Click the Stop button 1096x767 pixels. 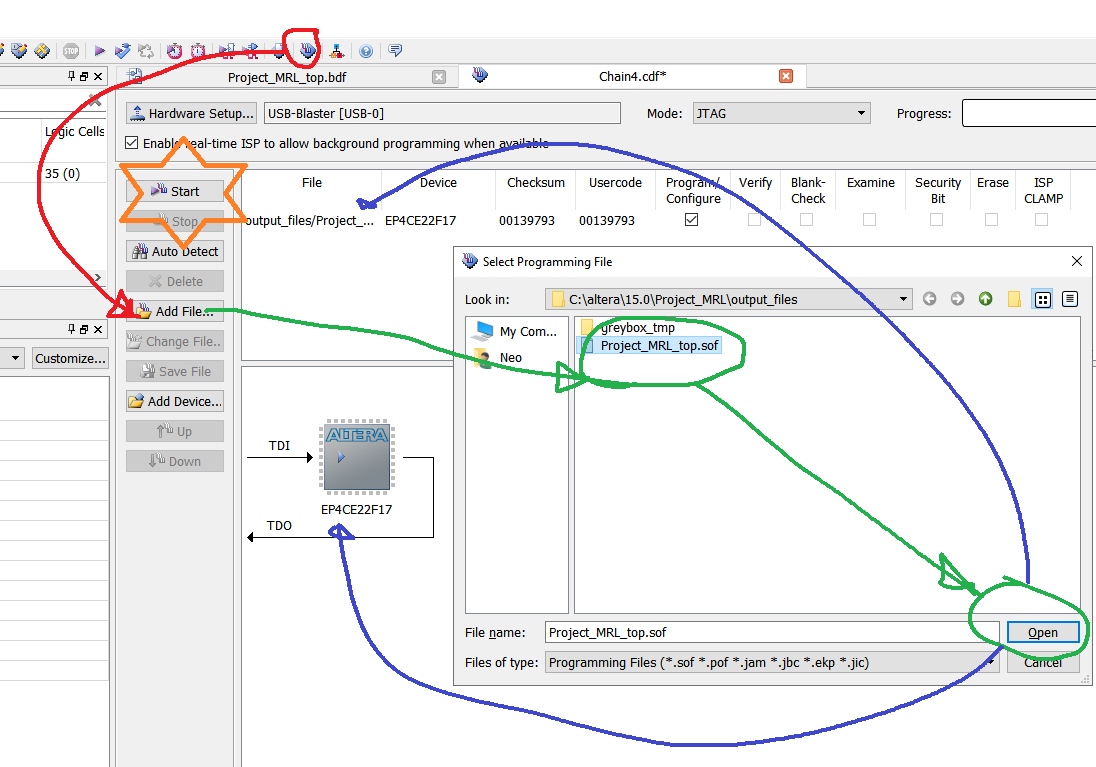click(175, 221)
